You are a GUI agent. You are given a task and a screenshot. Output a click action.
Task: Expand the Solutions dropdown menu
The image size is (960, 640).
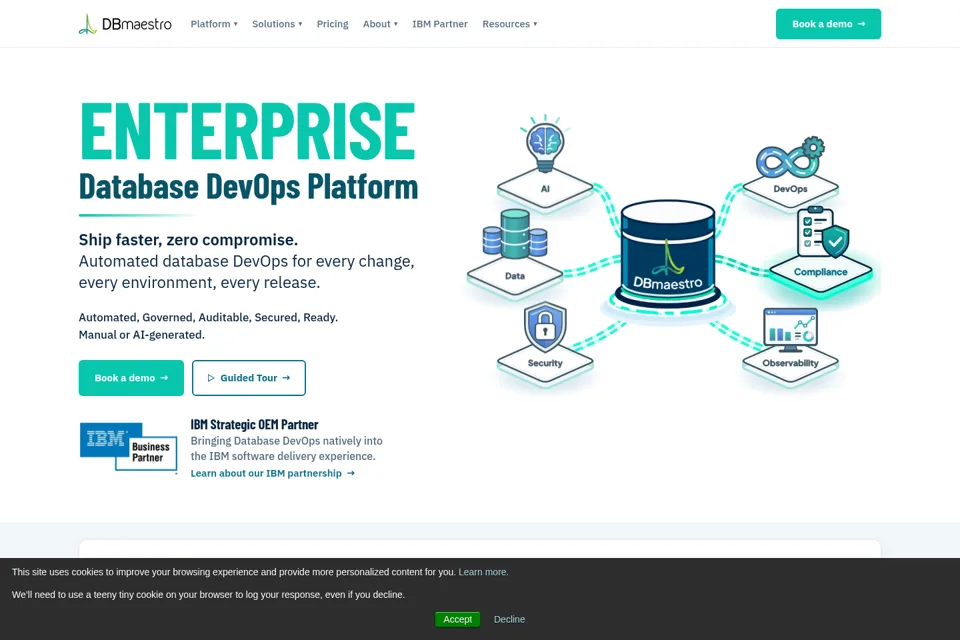277,24
